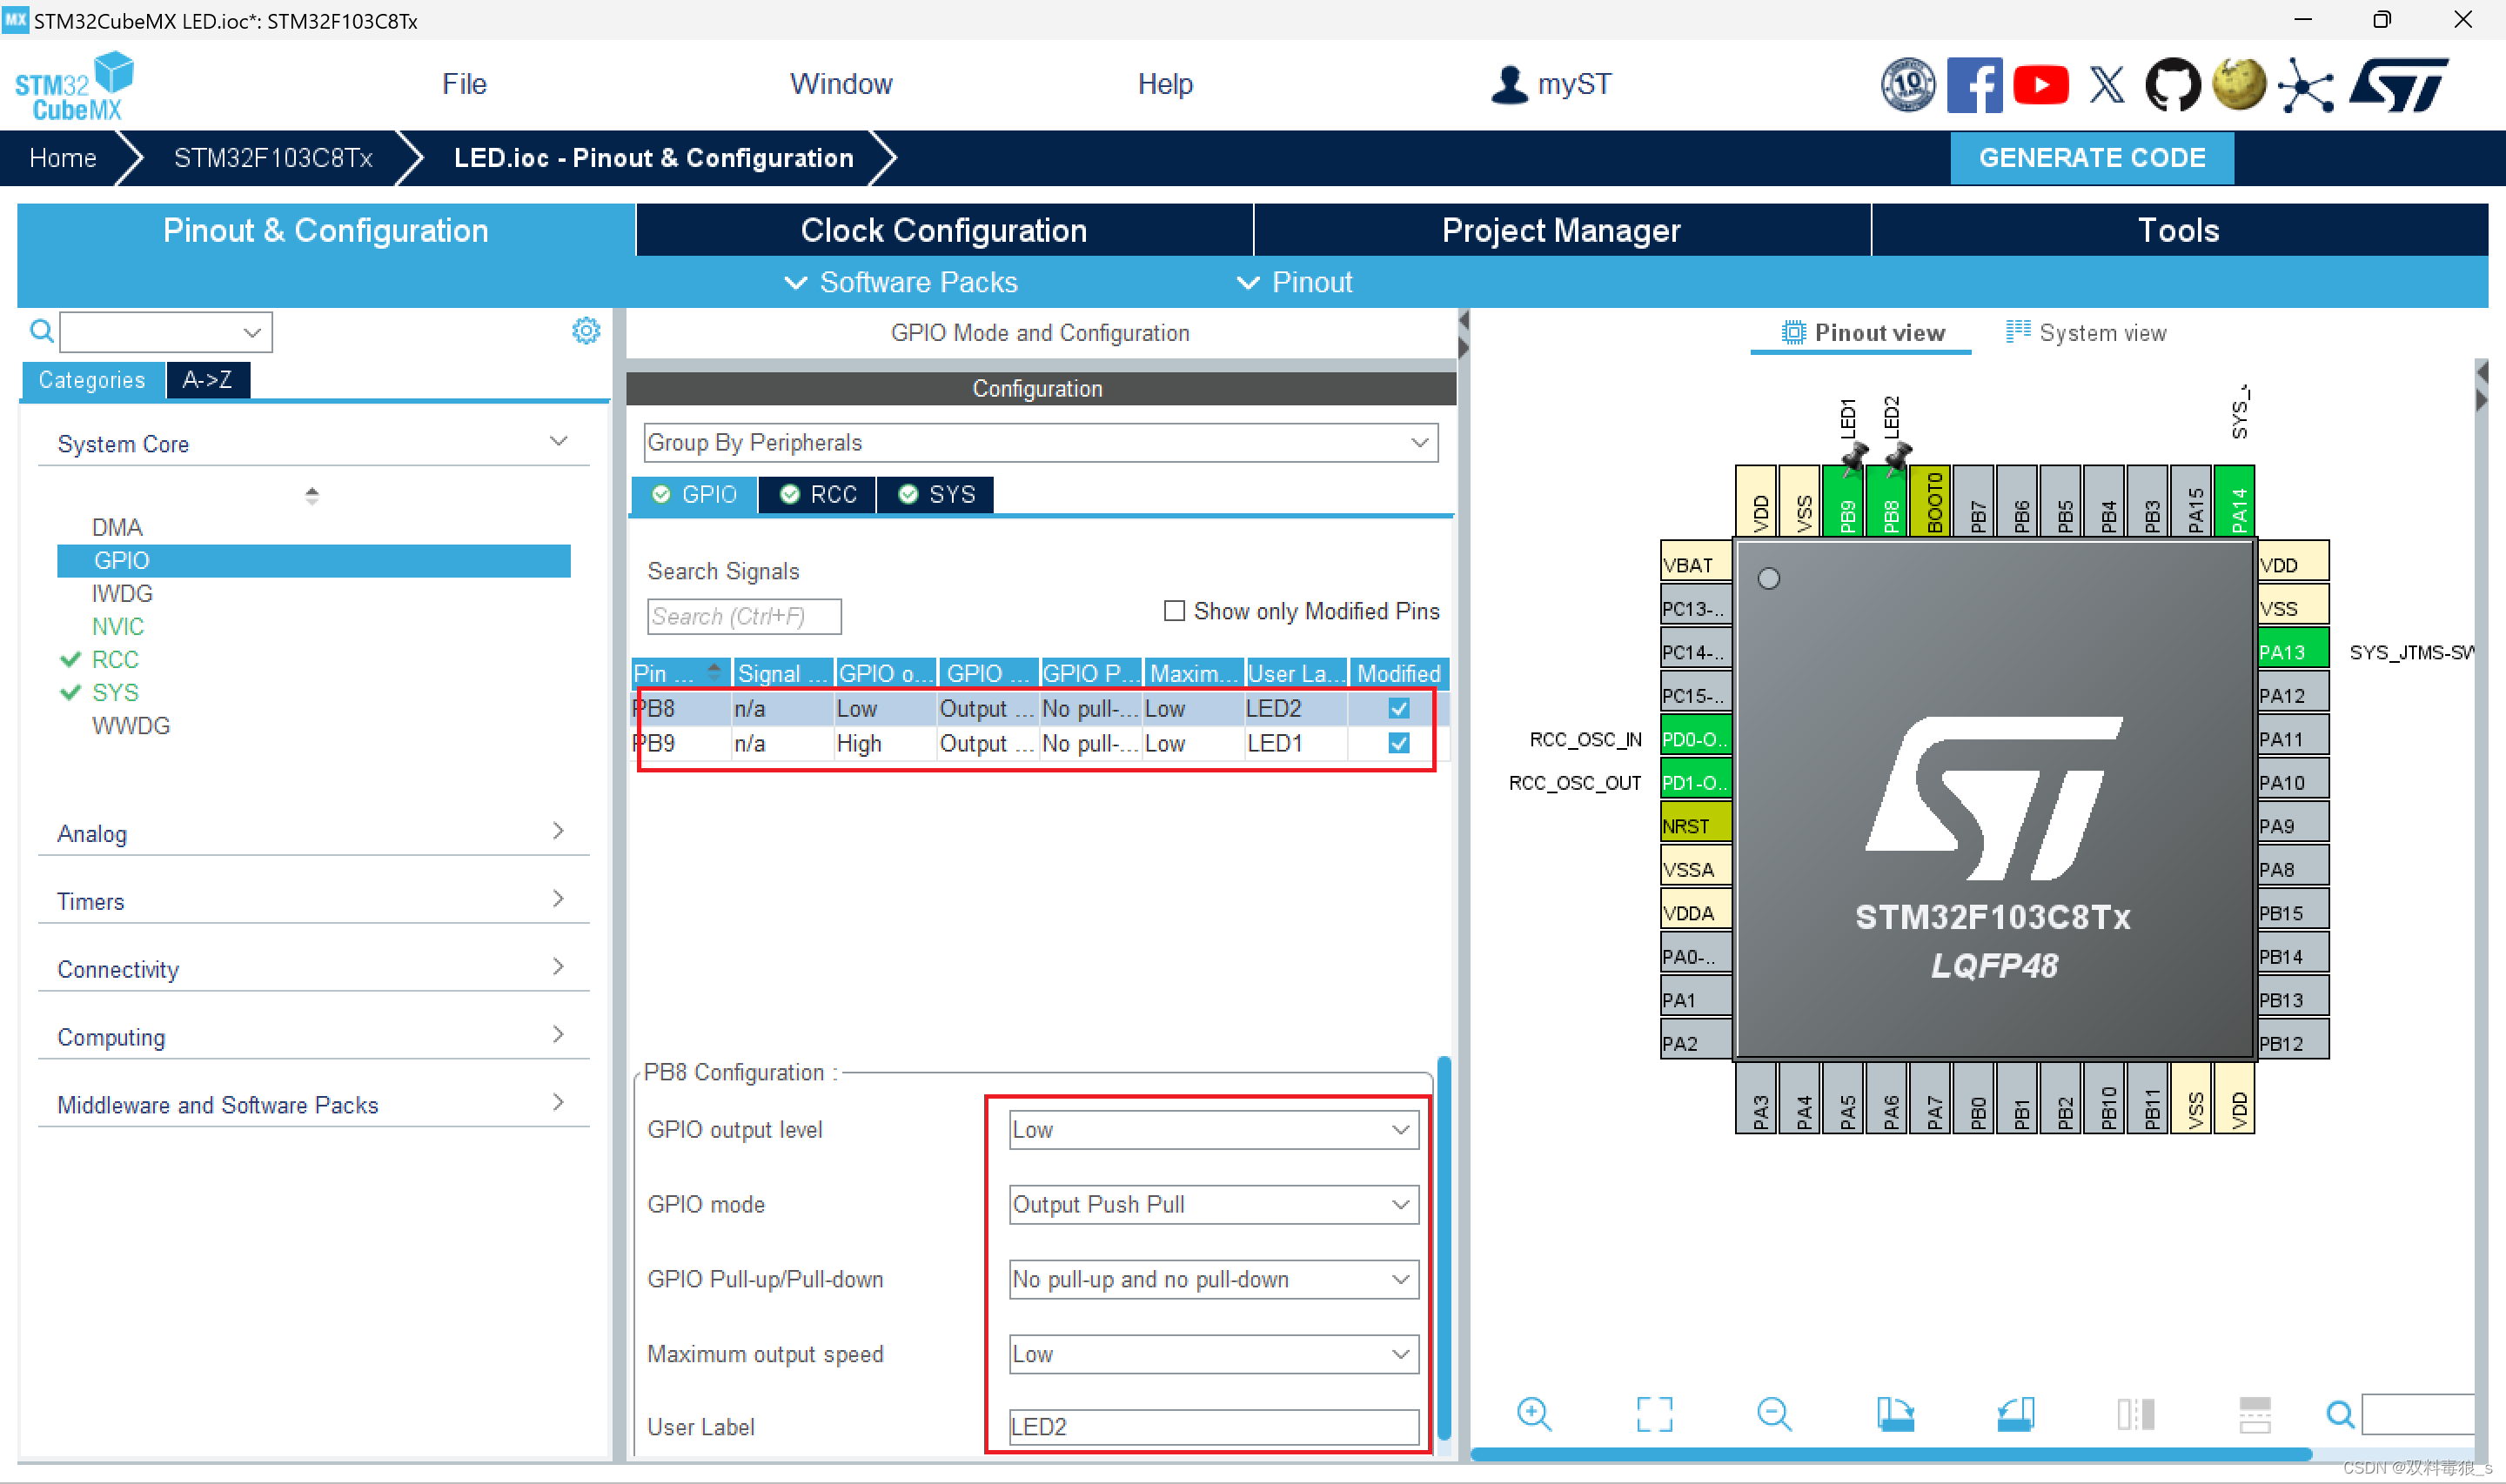2506x1484 pixels.
Task: Switch to the A->Z list tab
Action: tap(208, 379)
